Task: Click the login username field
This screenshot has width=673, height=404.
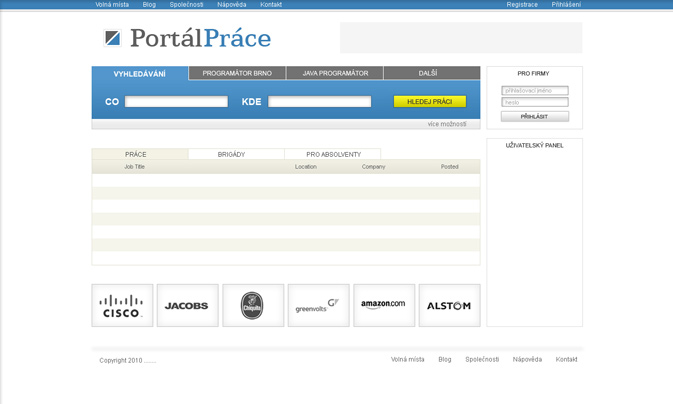Action: [534, 90]
